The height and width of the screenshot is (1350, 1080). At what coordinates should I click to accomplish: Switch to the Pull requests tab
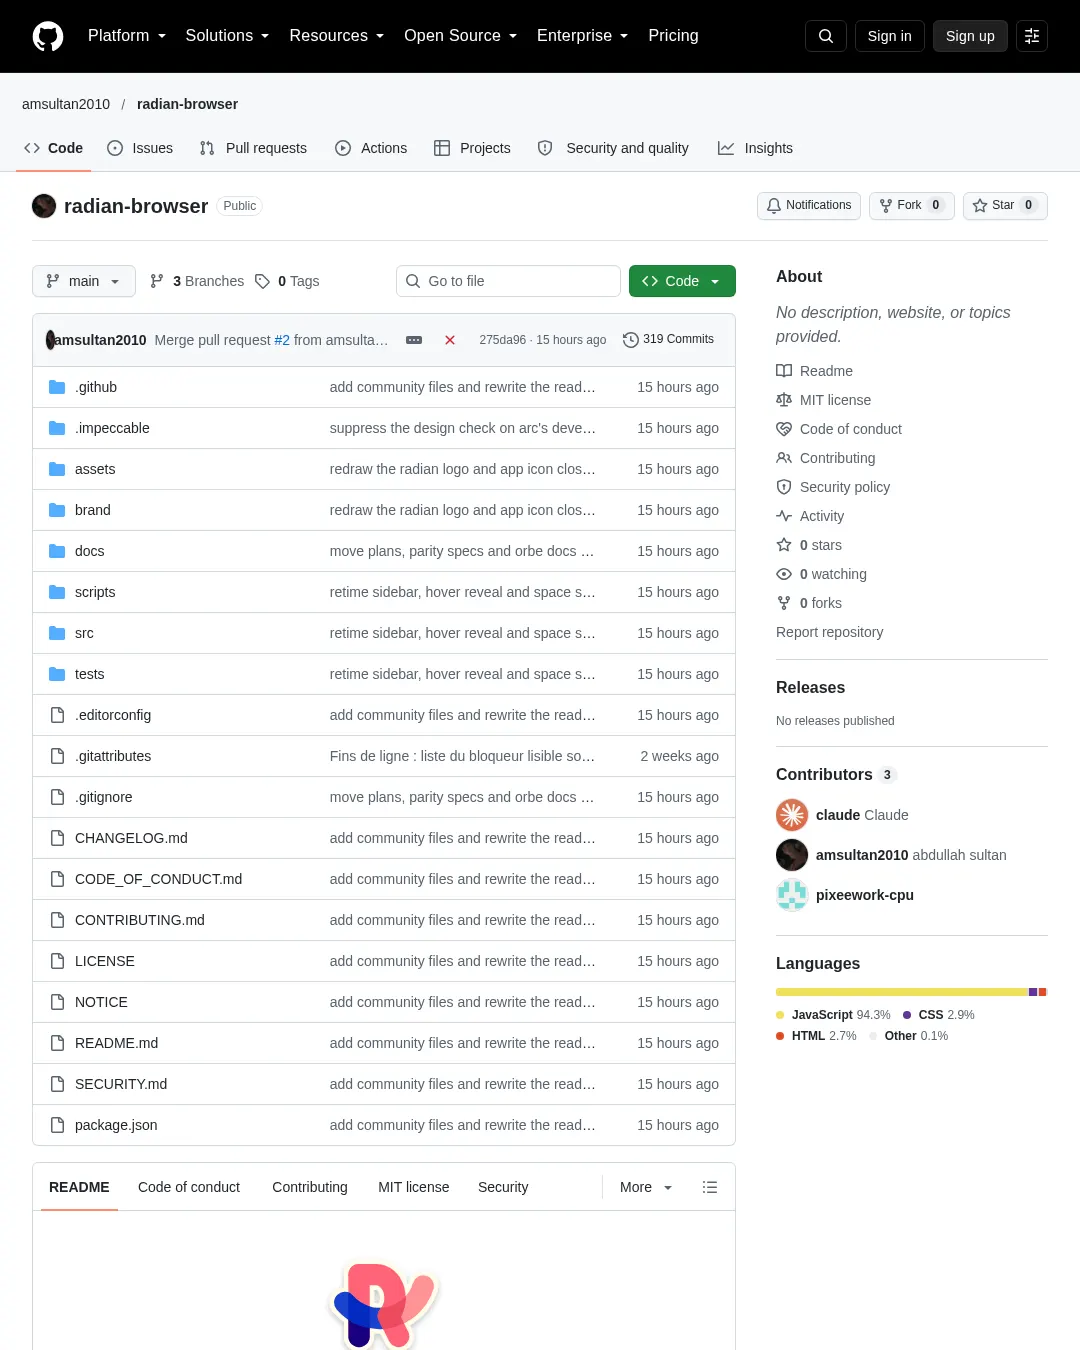pyautogui.click(x=253, y=148)
